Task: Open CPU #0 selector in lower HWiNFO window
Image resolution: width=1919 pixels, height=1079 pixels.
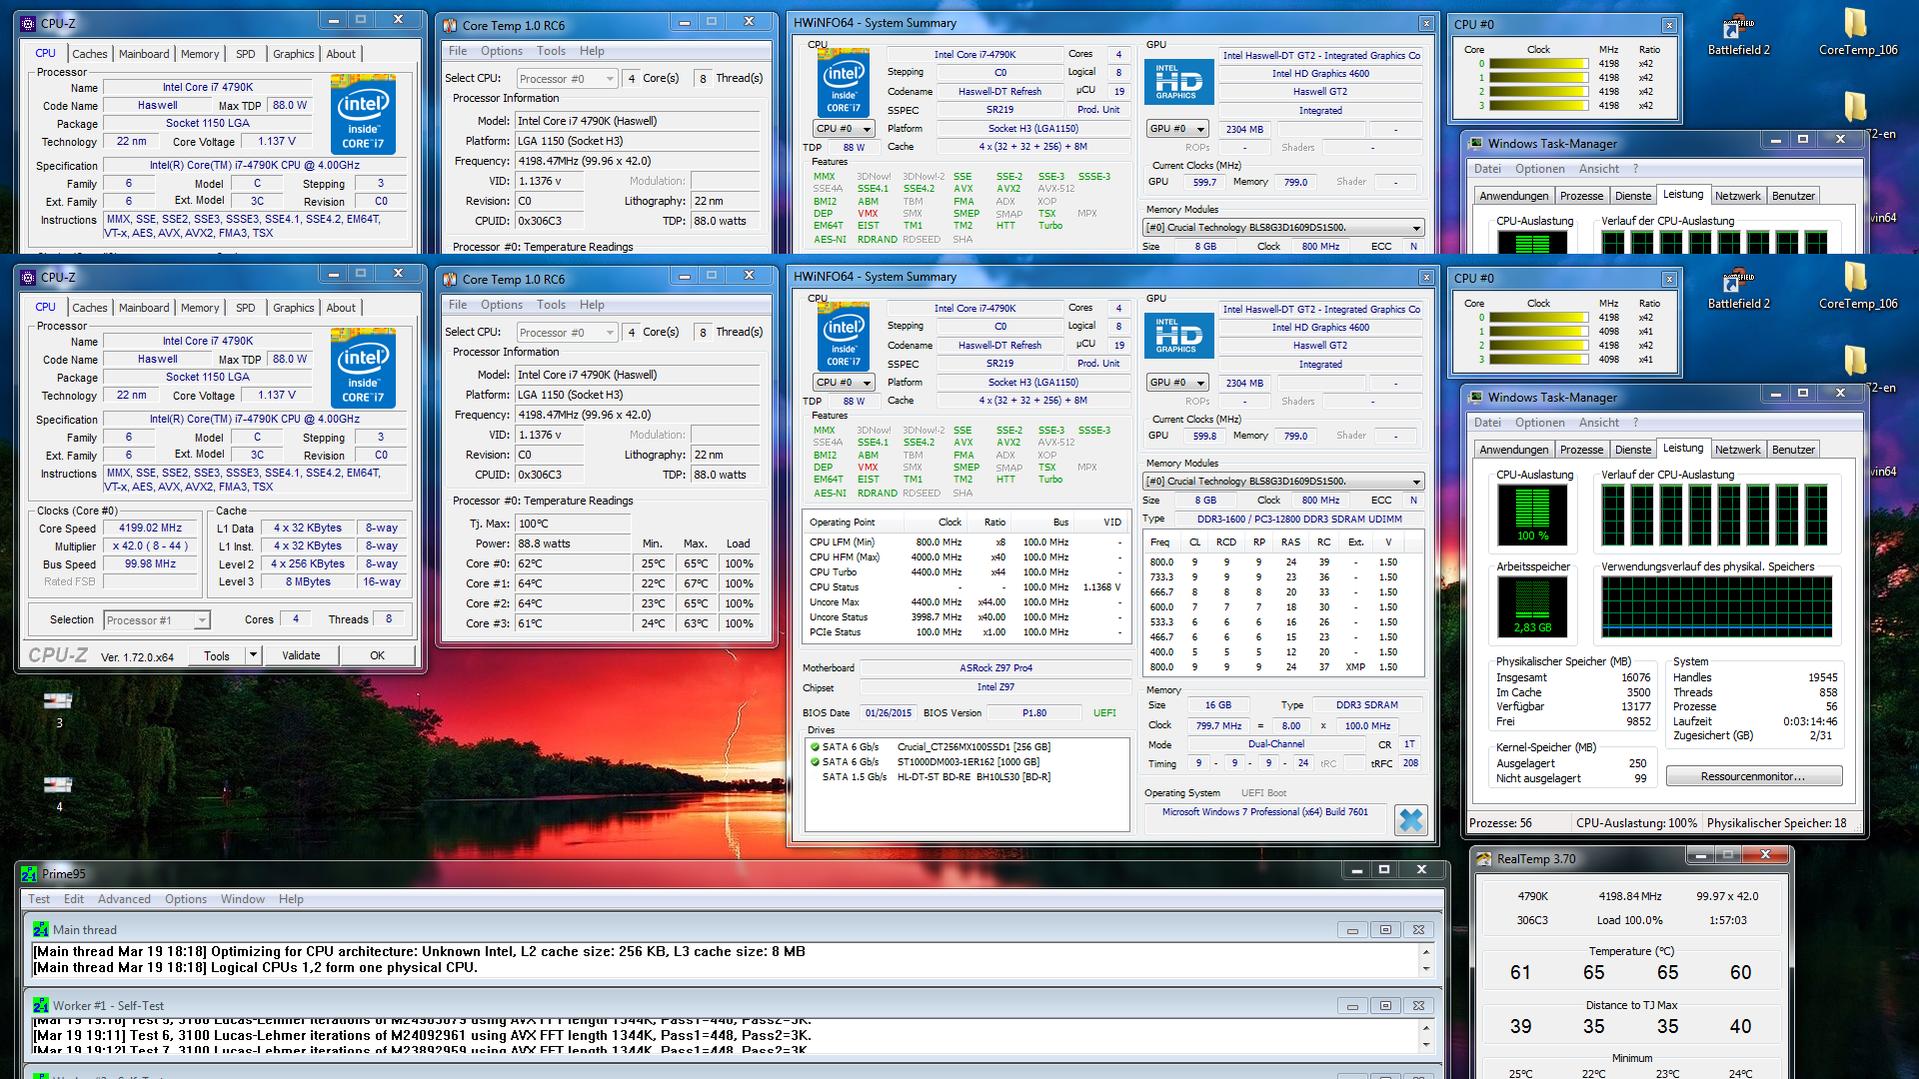Action: click(843, 382)
